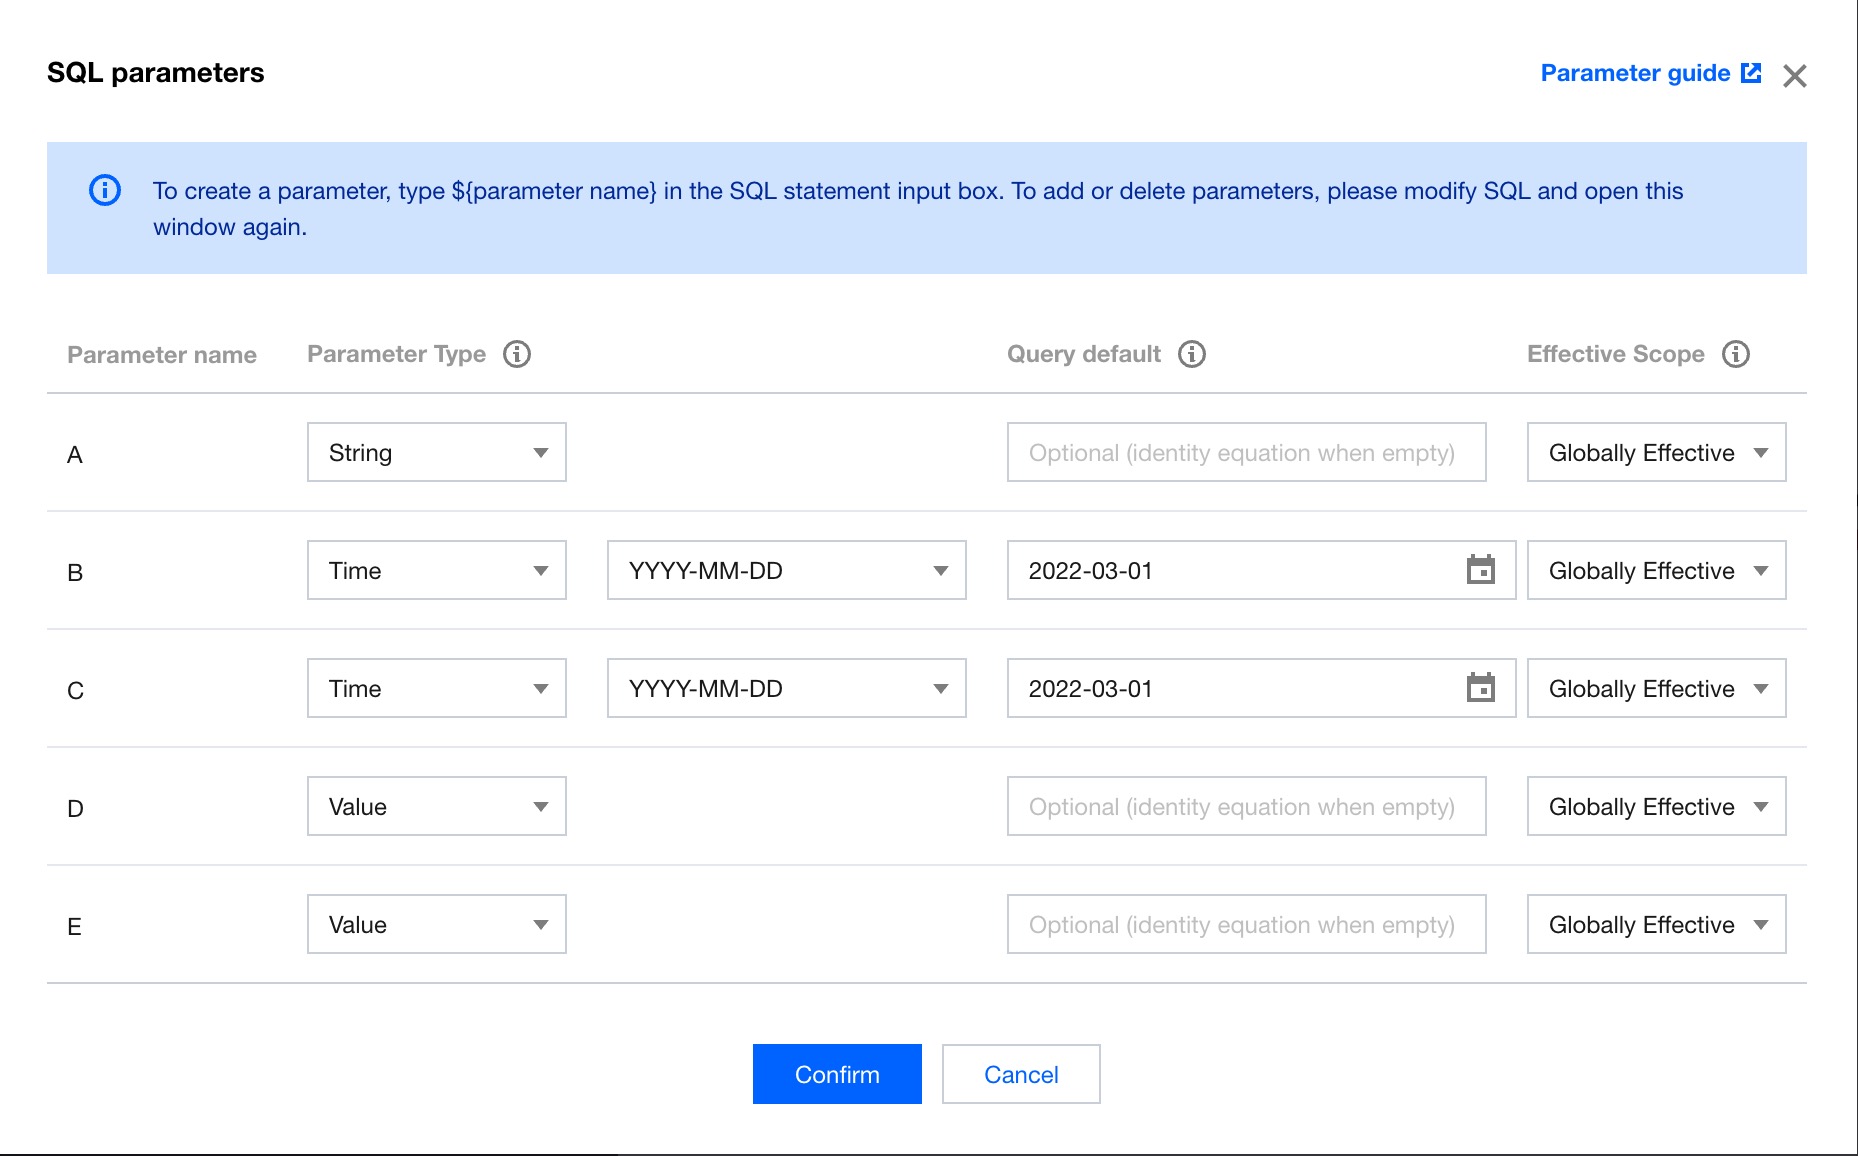Open the Parameter guide link

point(1635,73)
